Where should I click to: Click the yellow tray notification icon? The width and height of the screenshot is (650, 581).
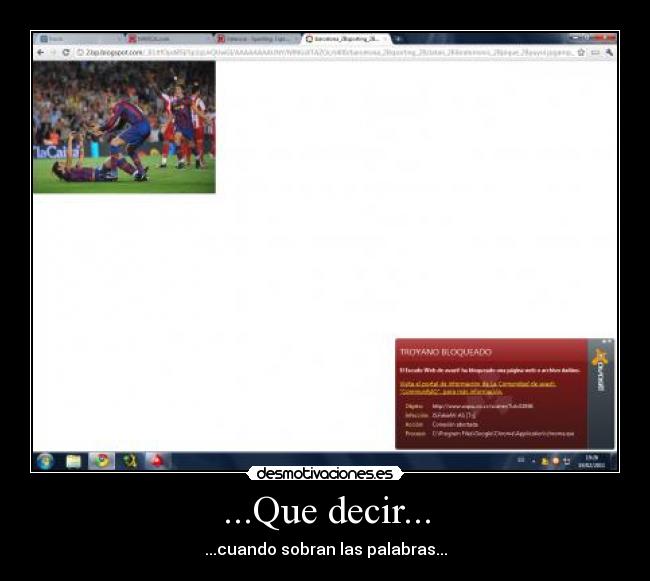tap(545, 461)
